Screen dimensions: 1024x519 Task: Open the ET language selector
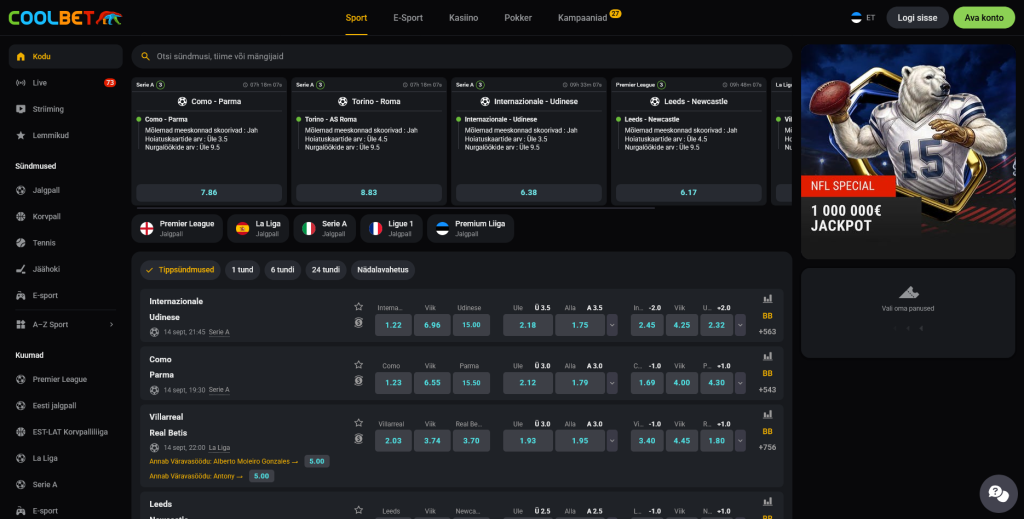pyautogui.click(x=863, y=18)
